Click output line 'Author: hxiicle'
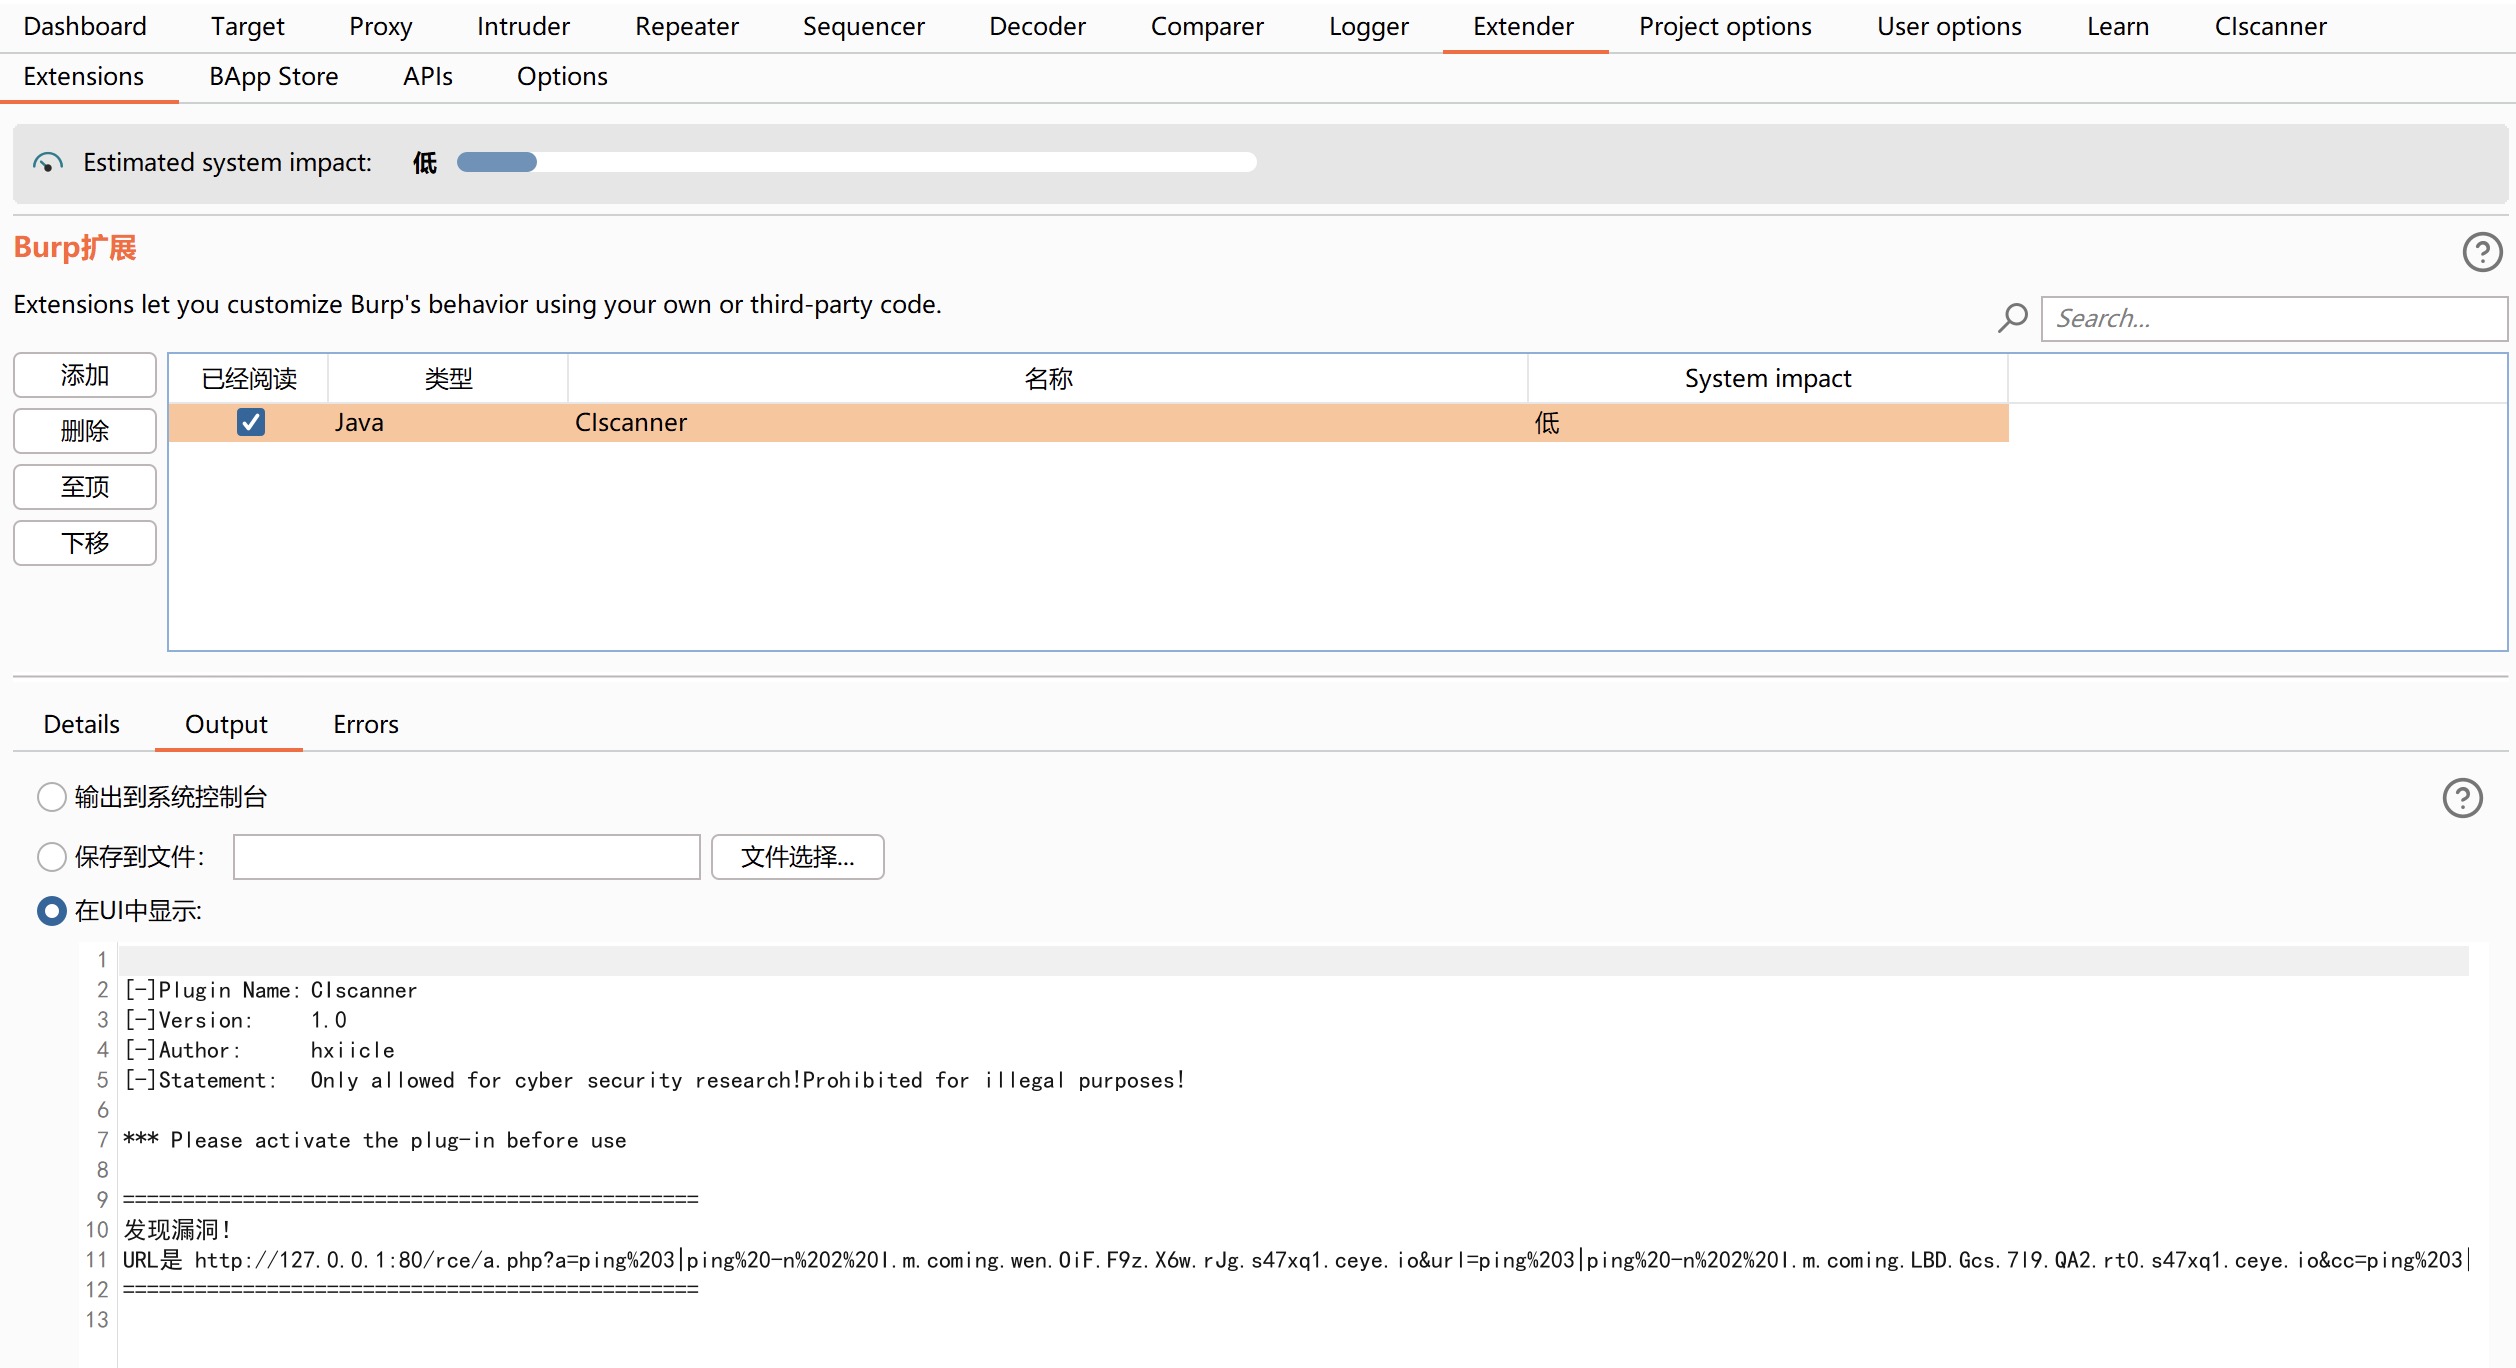Screen dimensions: 2516x1368 point(259,1050)
